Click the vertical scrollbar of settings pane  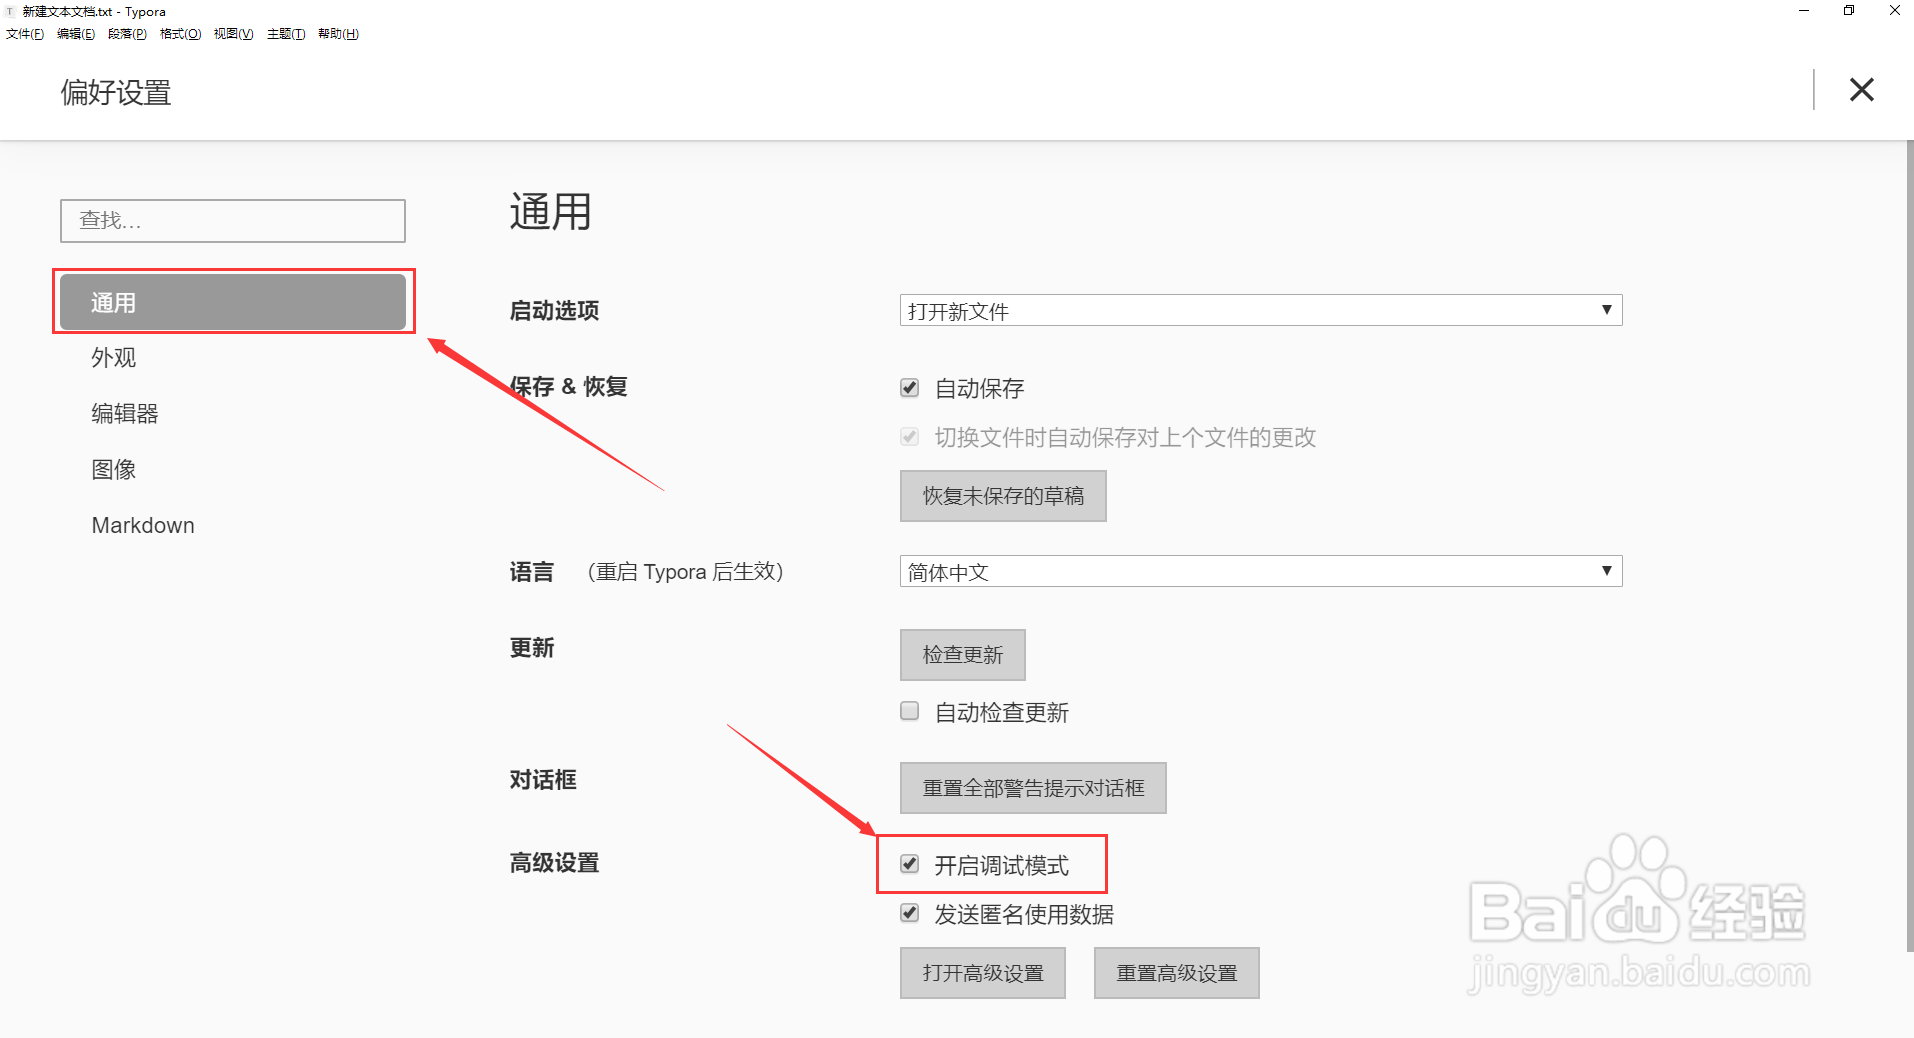point(1909,546)
